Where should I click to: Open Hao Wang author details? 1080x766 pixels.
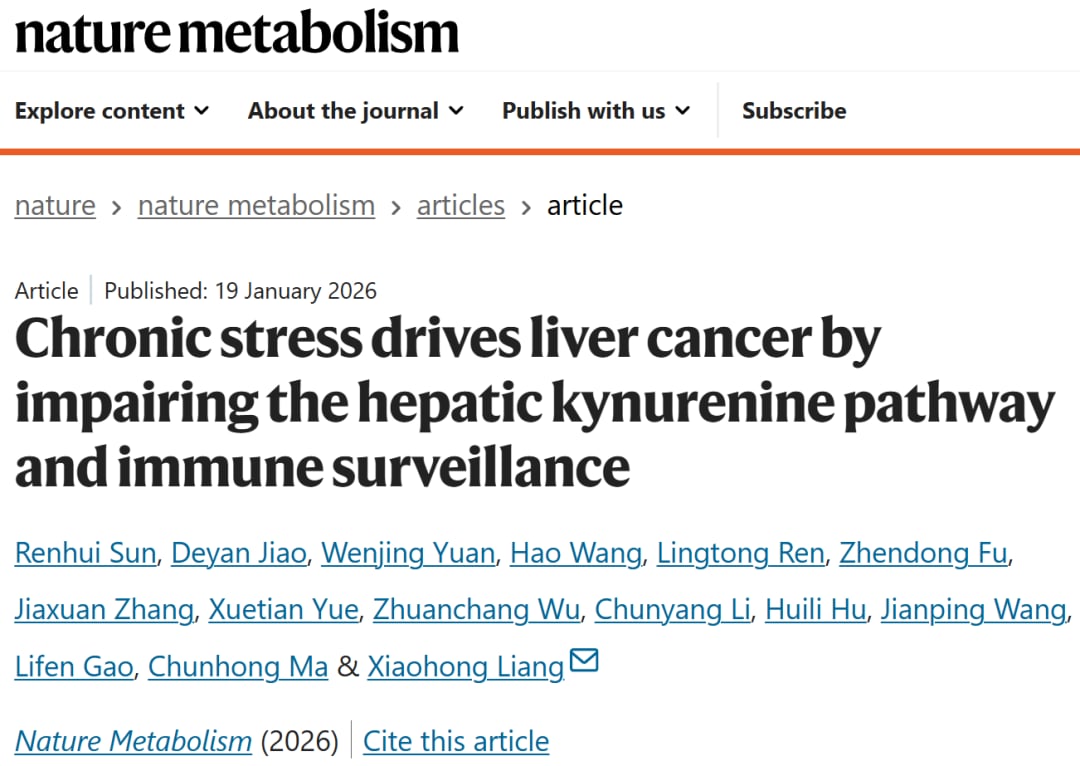pyautogui.click(x=576, y=553)
